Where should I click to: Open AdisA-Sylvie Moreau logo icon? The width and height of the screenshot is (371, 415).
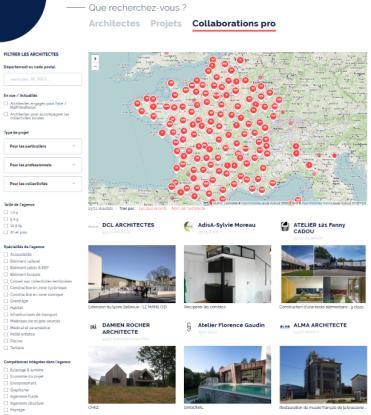pos(188,227)
